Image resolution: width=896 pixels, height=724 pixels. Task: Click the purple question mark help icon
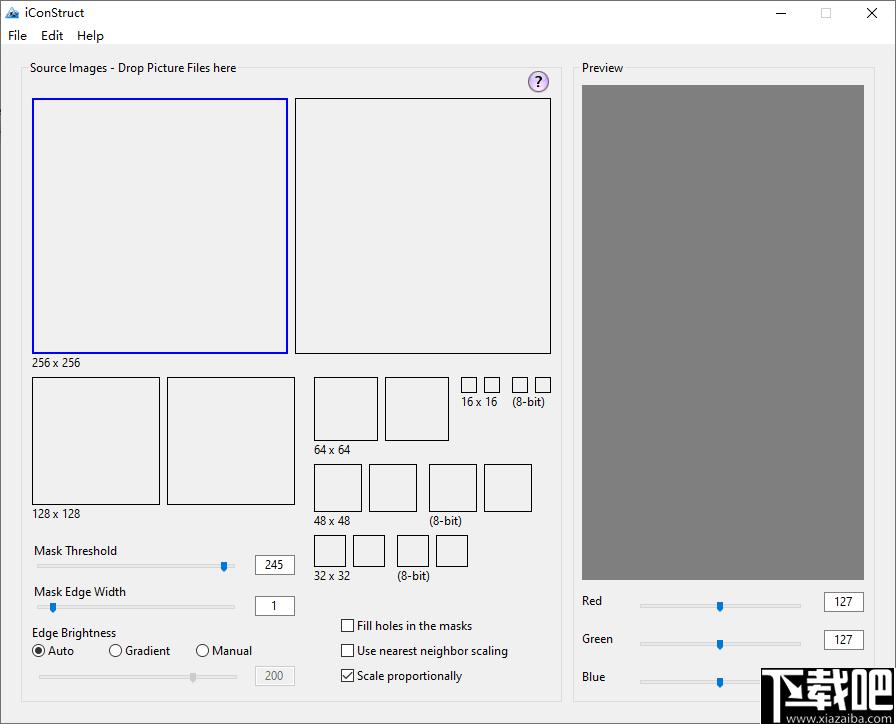(538, 82)
